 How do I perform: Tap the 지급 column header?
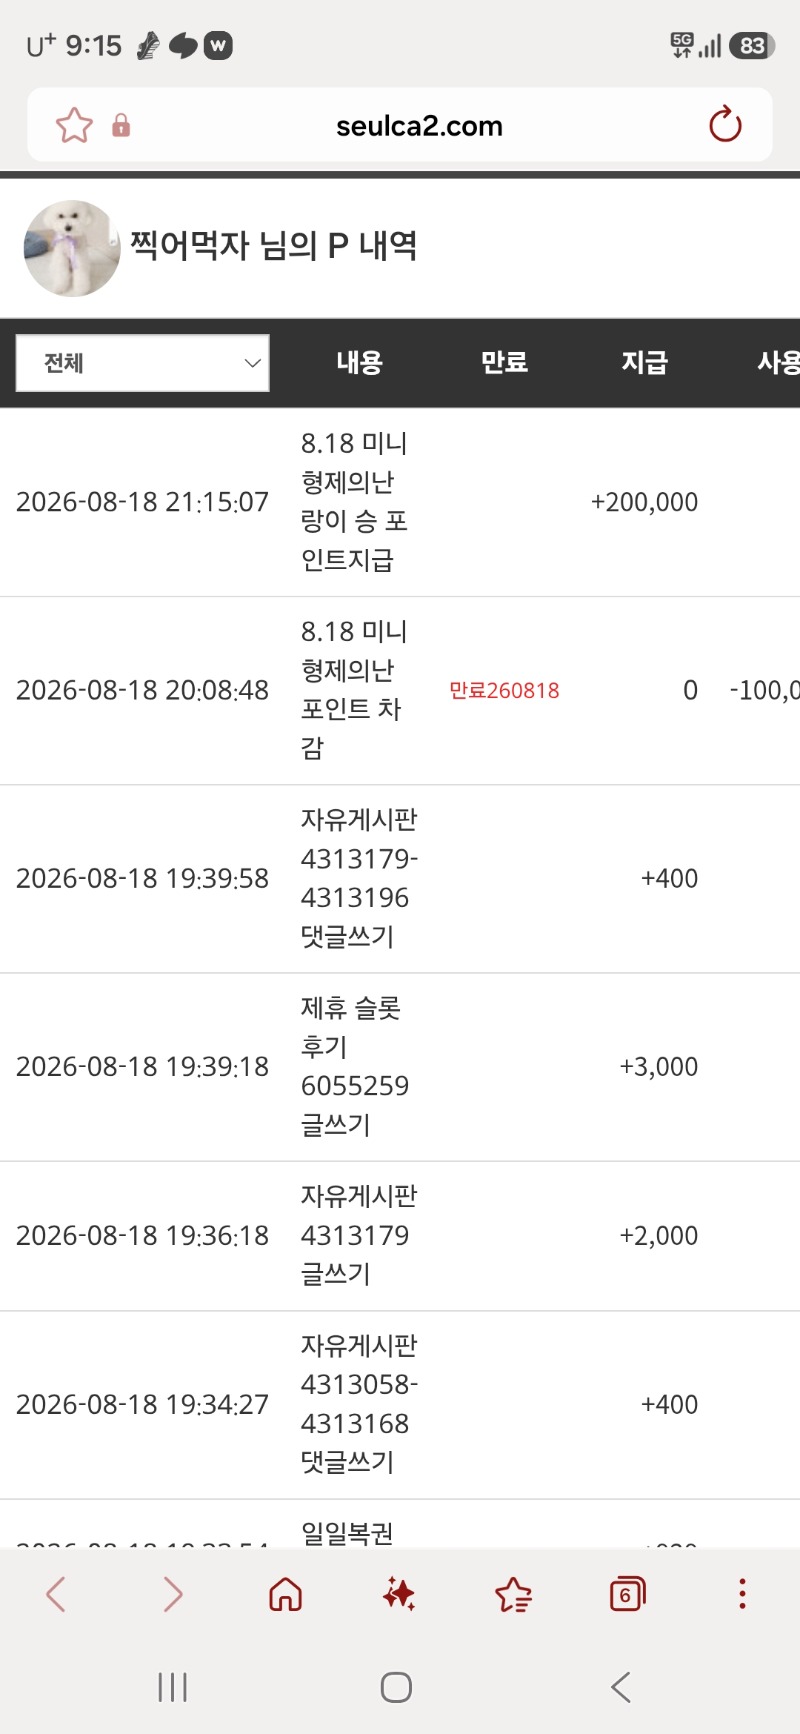644,363
